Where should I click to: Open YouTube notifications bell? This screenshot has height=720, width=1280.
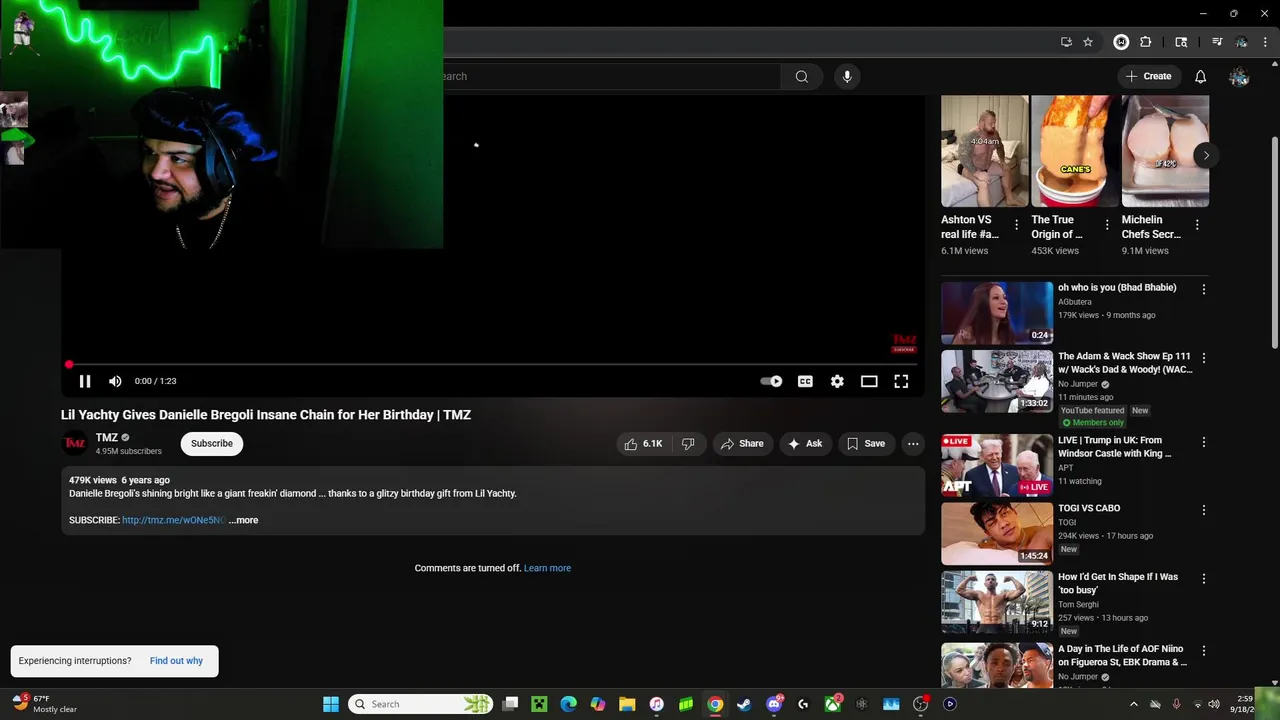pos(1200,76)
